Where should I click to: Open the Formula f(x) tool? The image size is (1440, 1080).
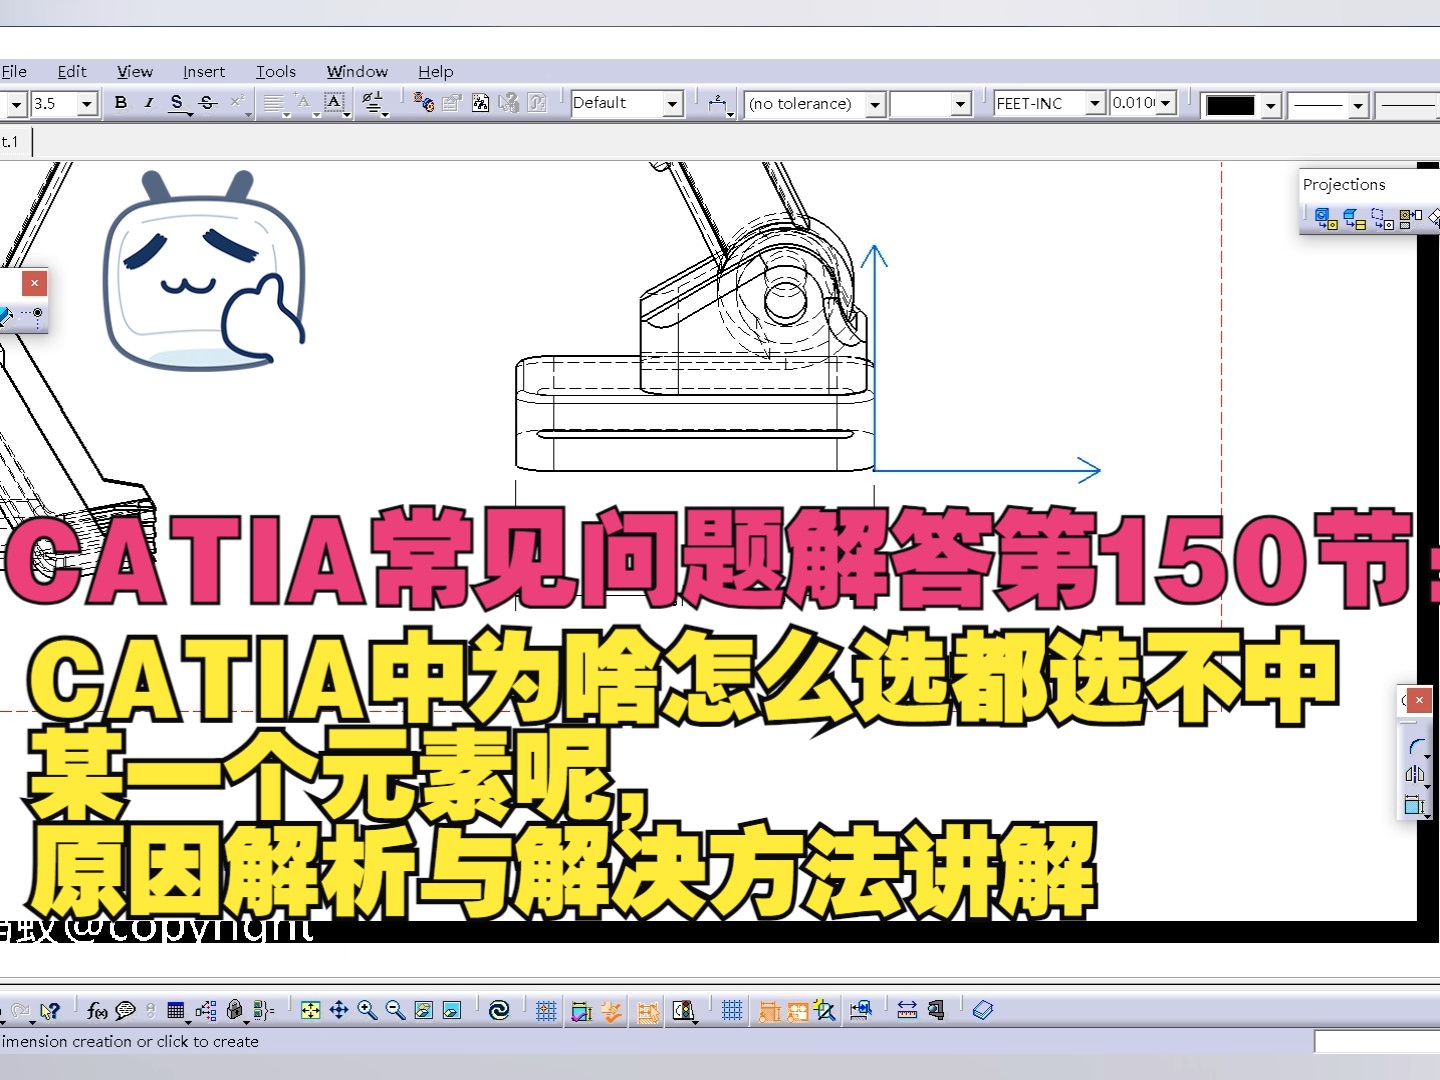(97, 1010)
